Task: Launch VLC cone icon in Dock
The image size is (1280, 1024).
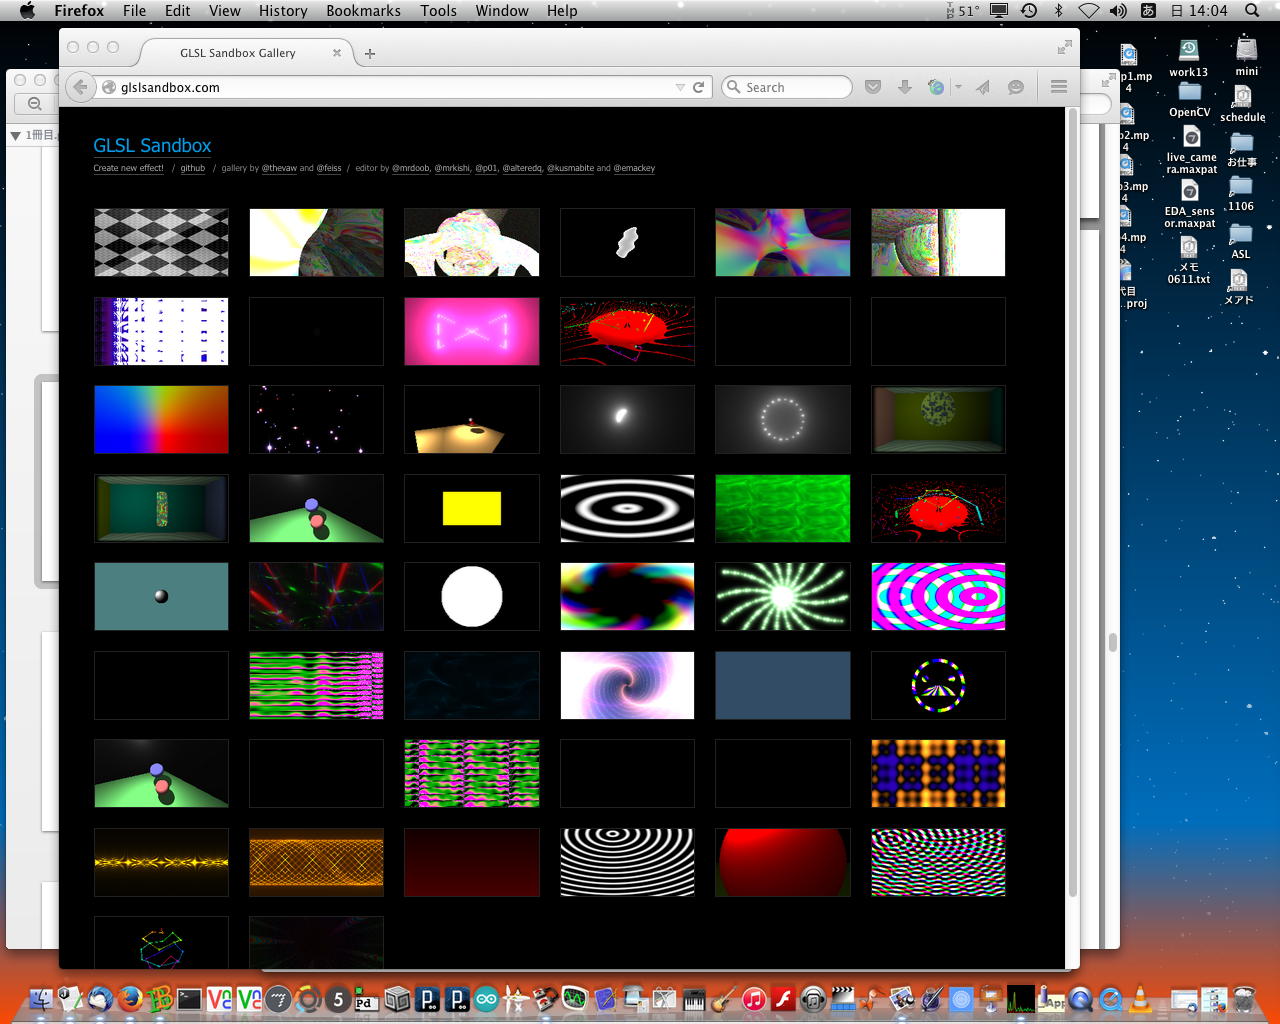Action: [1139, 998]
